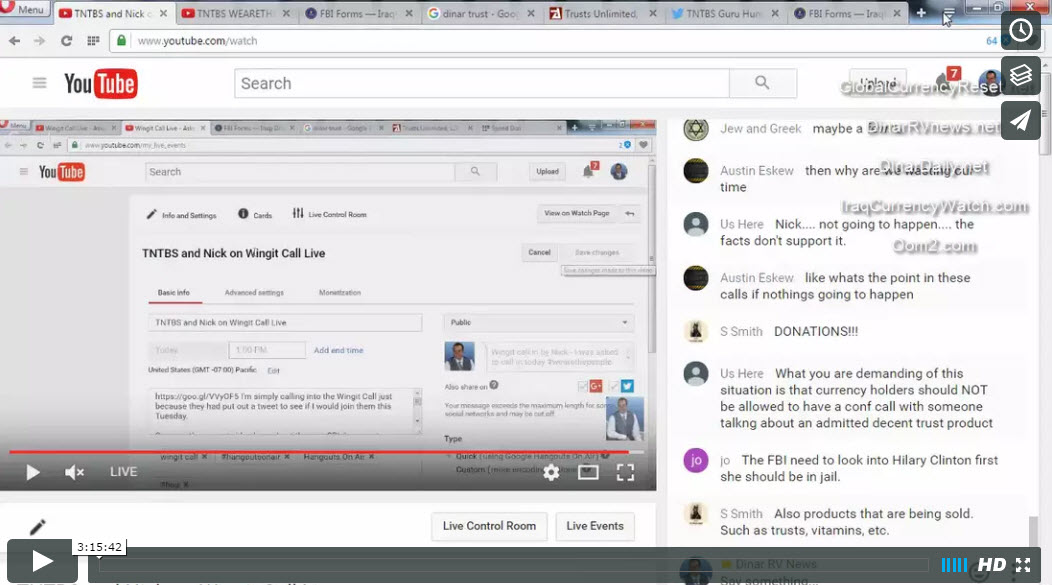Adjust the Vimeo volume bars

(953, 565)
